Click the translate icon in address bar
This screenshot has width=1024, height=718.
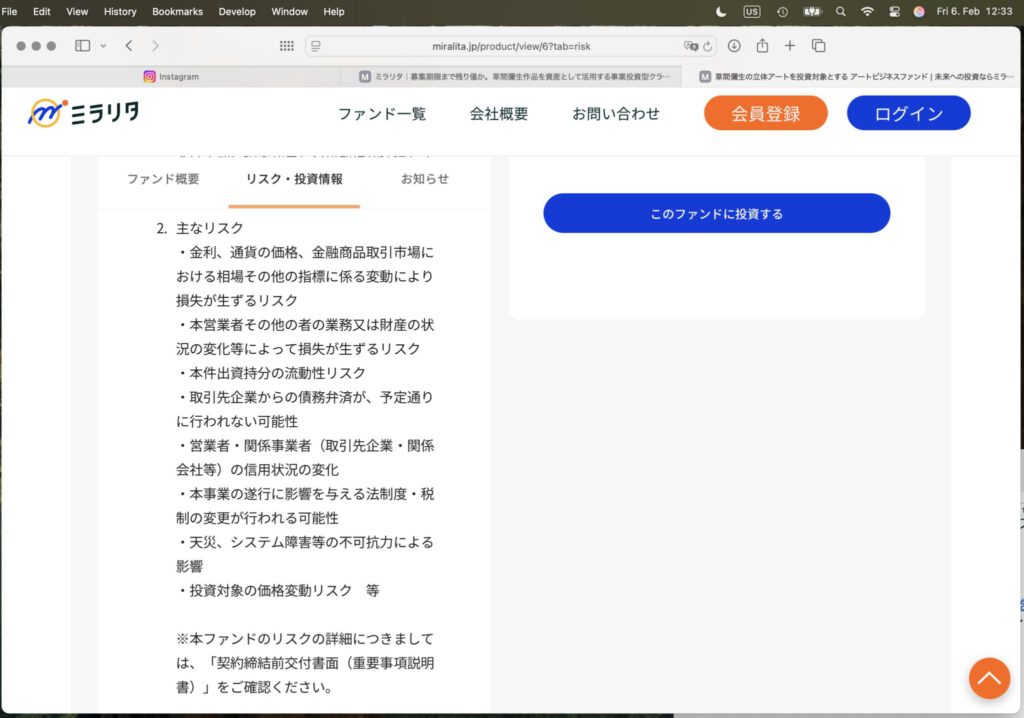(x=690, y=46)
